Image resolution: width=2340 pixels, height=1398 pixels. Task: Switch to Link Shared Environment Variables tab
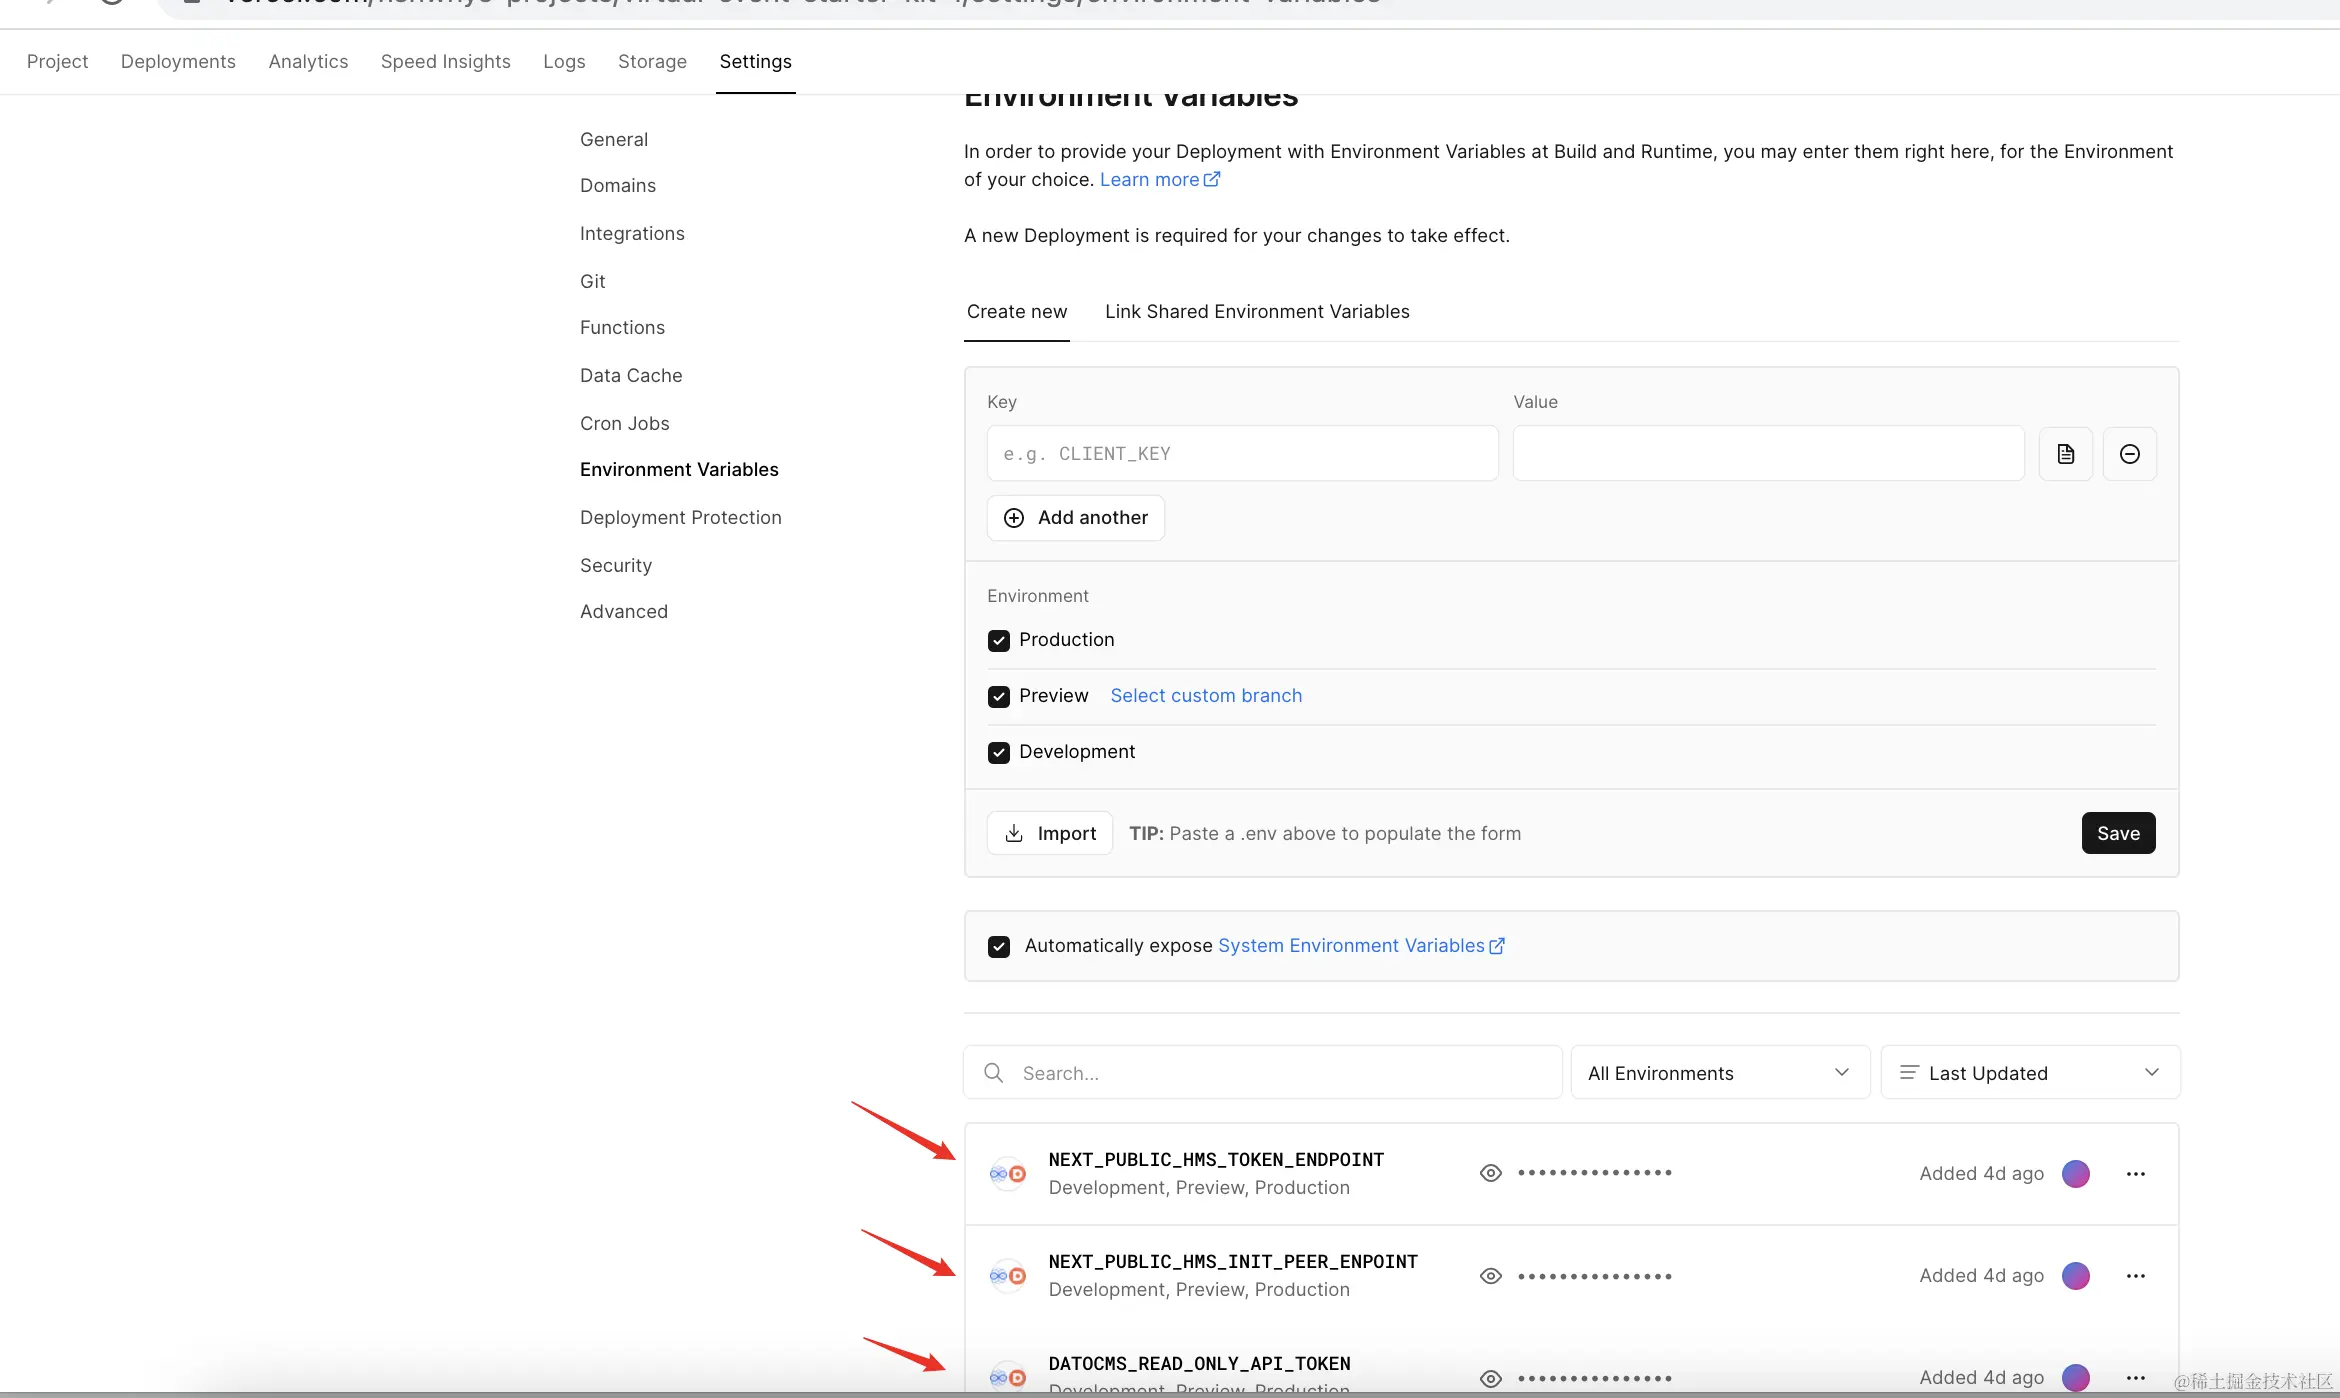(1257, 312)
